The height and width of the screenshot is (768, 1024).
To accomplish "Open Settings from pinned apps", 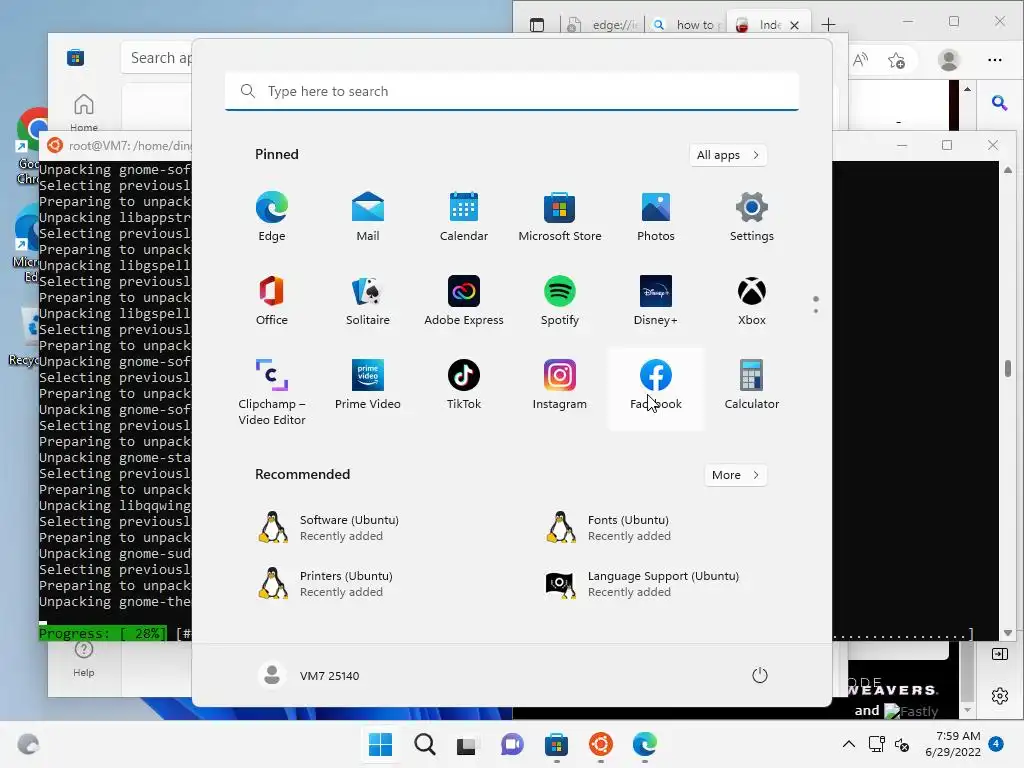I will (752, 217).
